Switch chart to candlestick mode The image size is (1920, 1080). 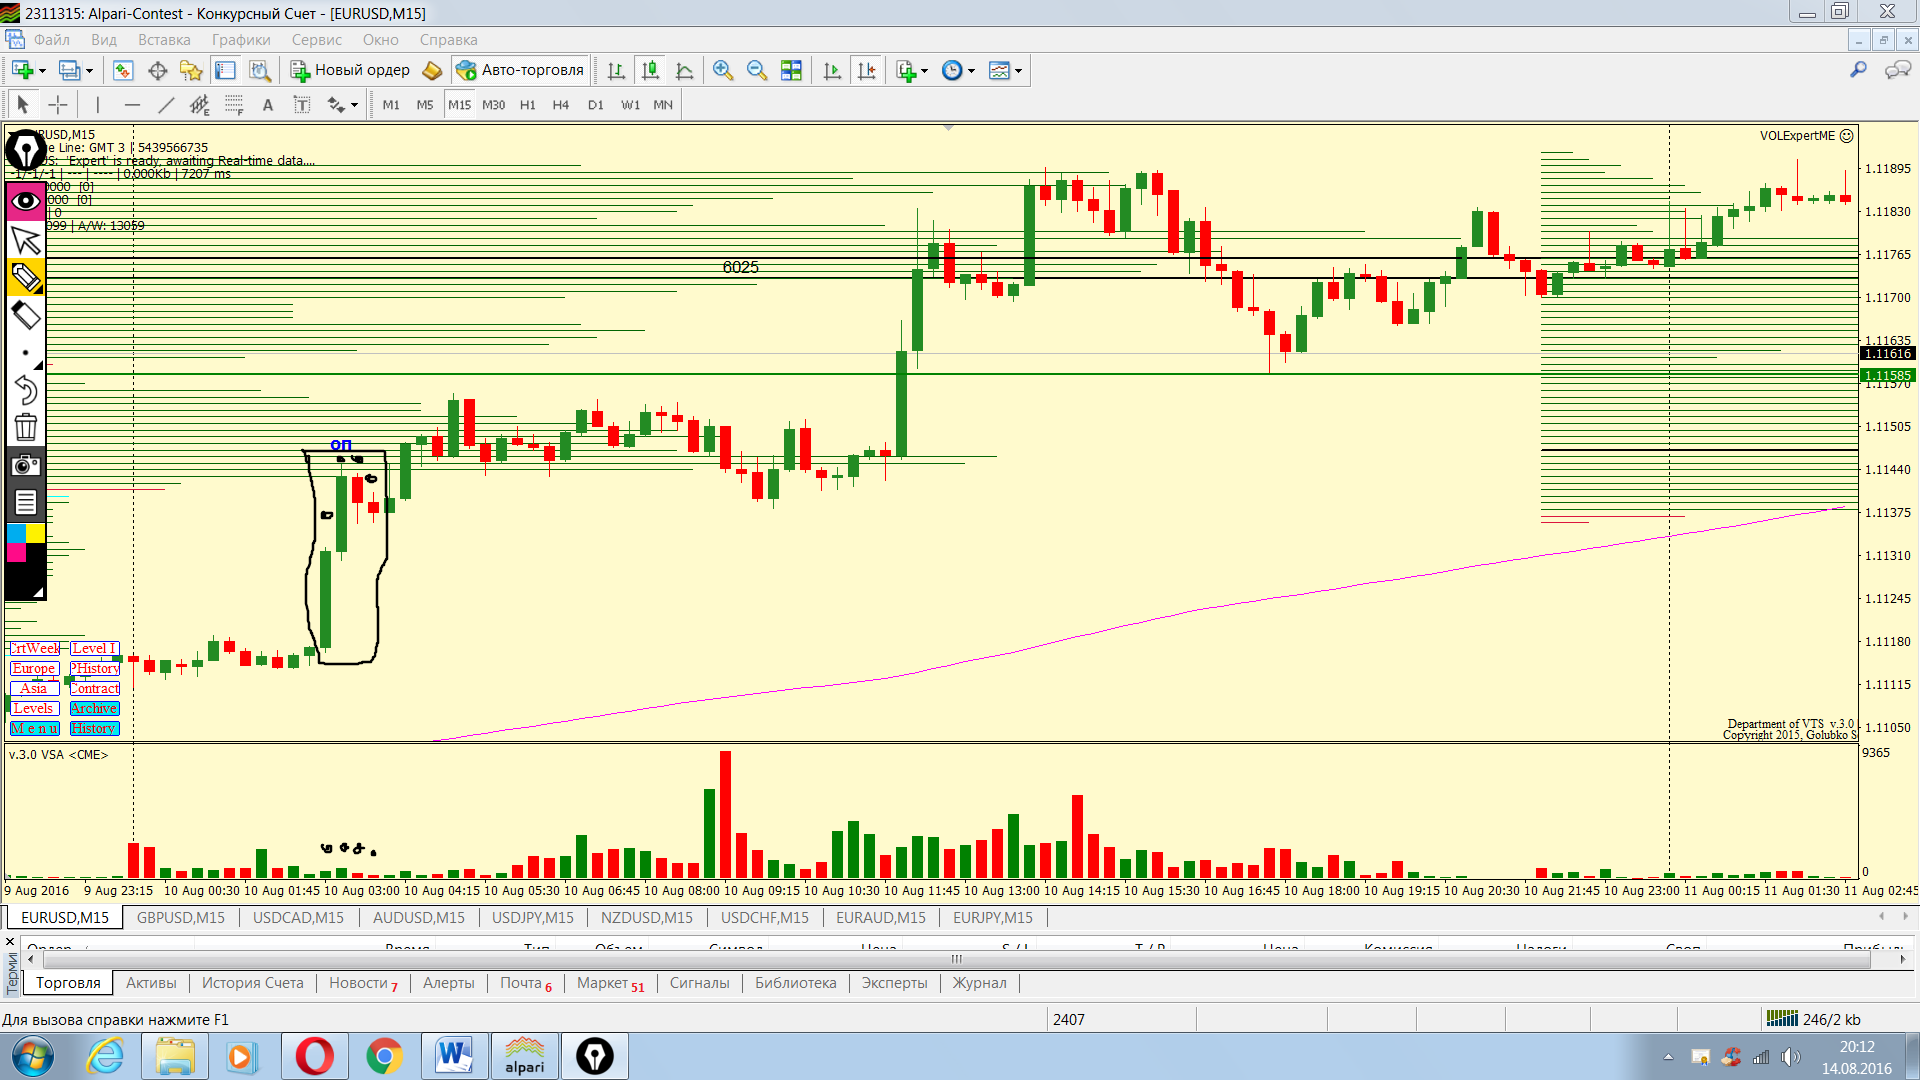coord(650,70)
